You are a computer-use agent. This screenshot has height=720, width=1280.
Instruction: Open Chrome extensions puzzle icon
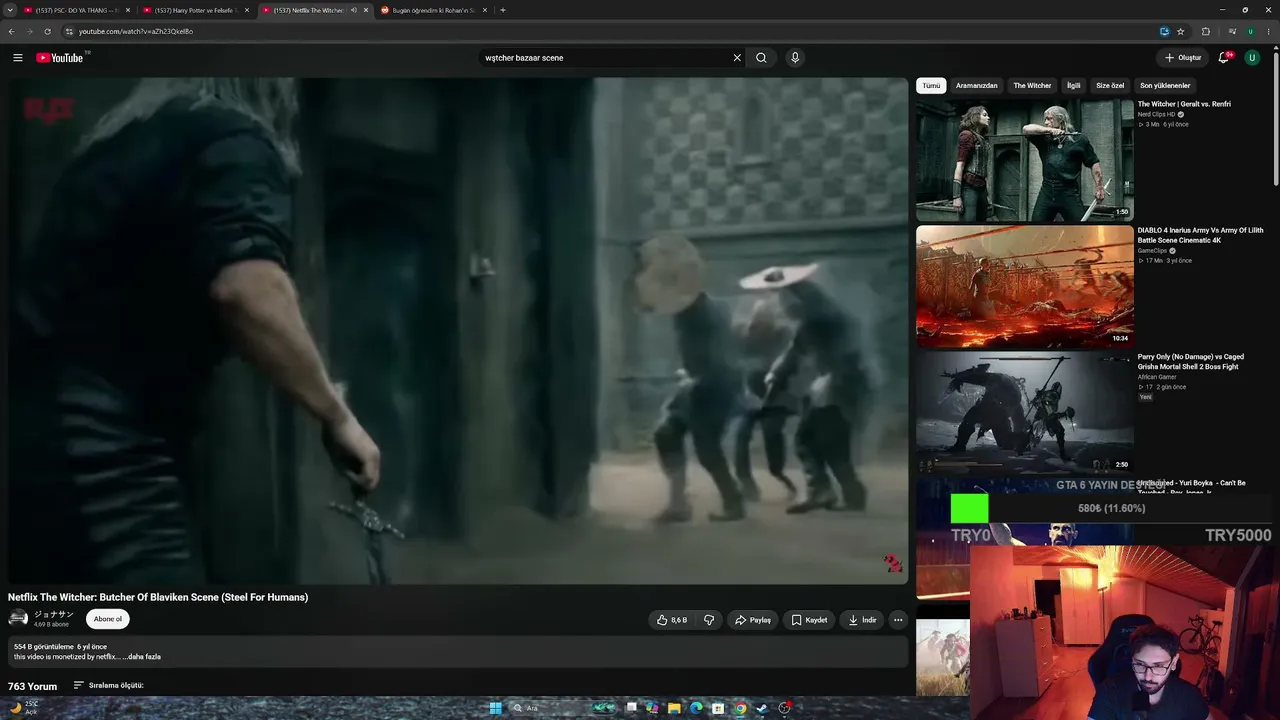click(1206, 31)
